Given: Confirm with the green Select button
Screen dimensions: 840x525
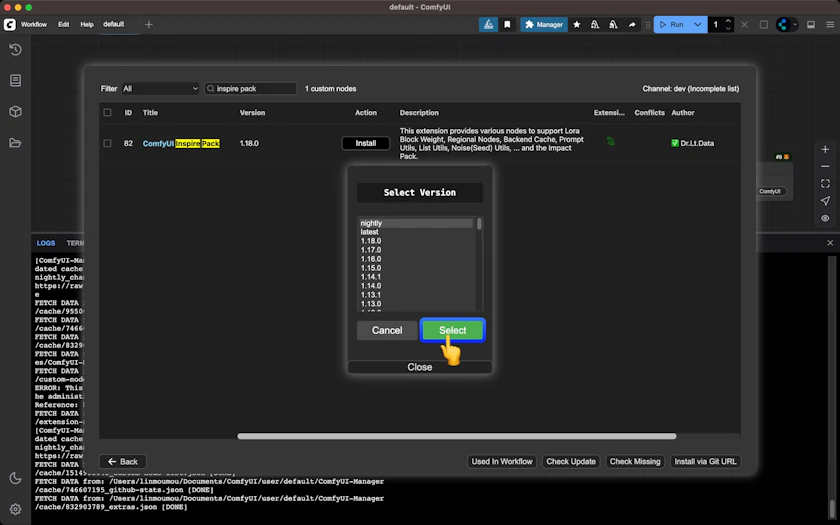Looking at the screenshot, I should pos(453,330).
